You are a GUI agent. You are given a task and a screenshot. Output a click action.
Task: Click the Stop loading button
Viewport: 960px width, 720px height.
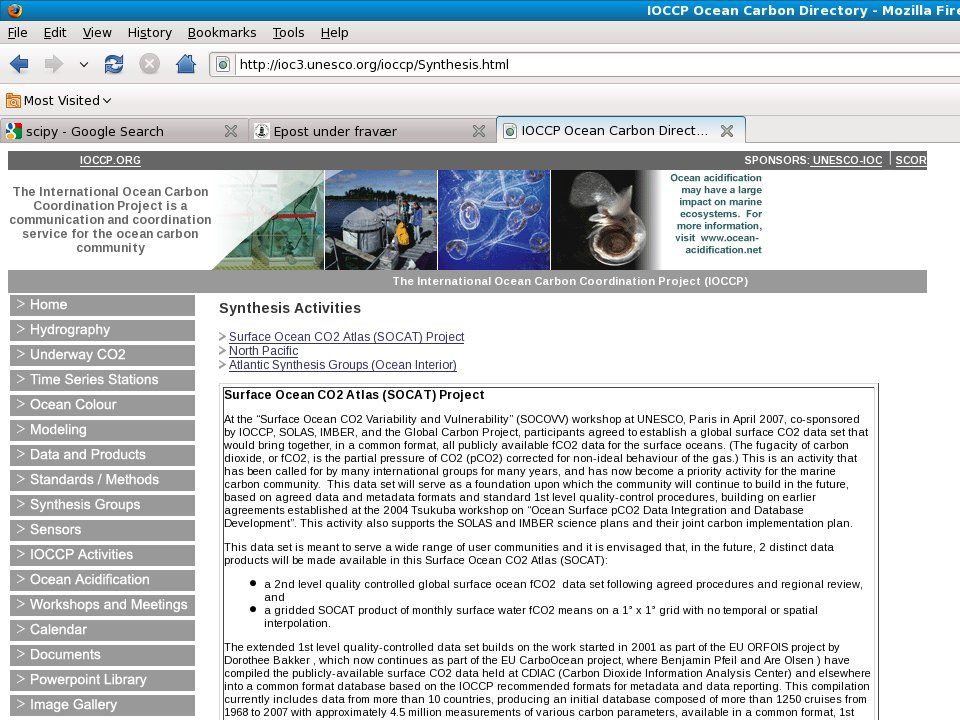pos(149,64)
